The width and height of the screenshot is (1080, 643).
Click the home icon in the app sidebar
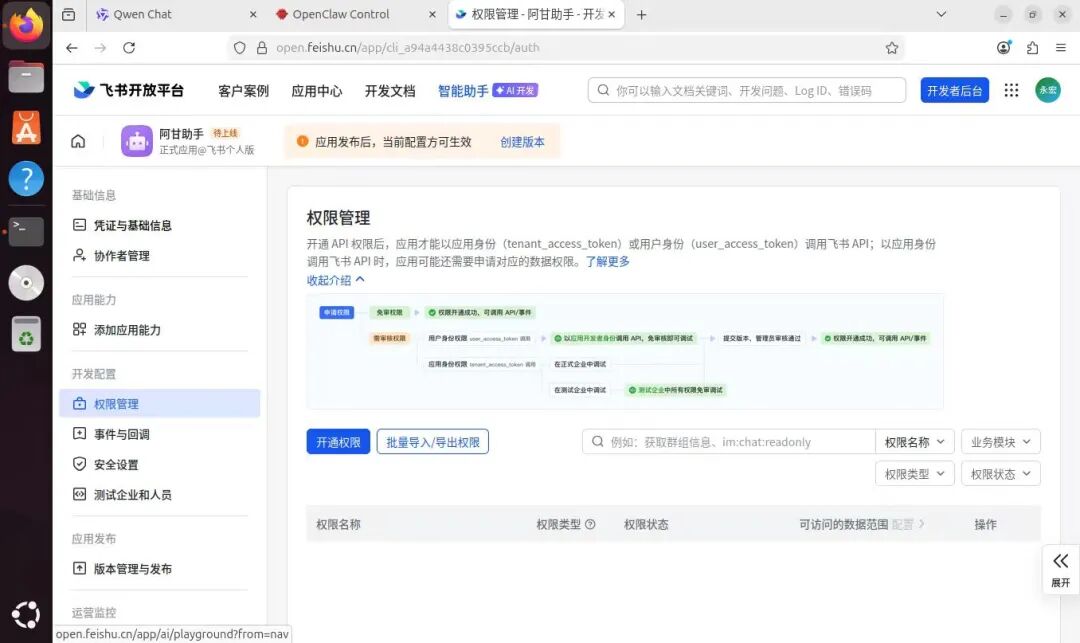(x=78, y=141)
